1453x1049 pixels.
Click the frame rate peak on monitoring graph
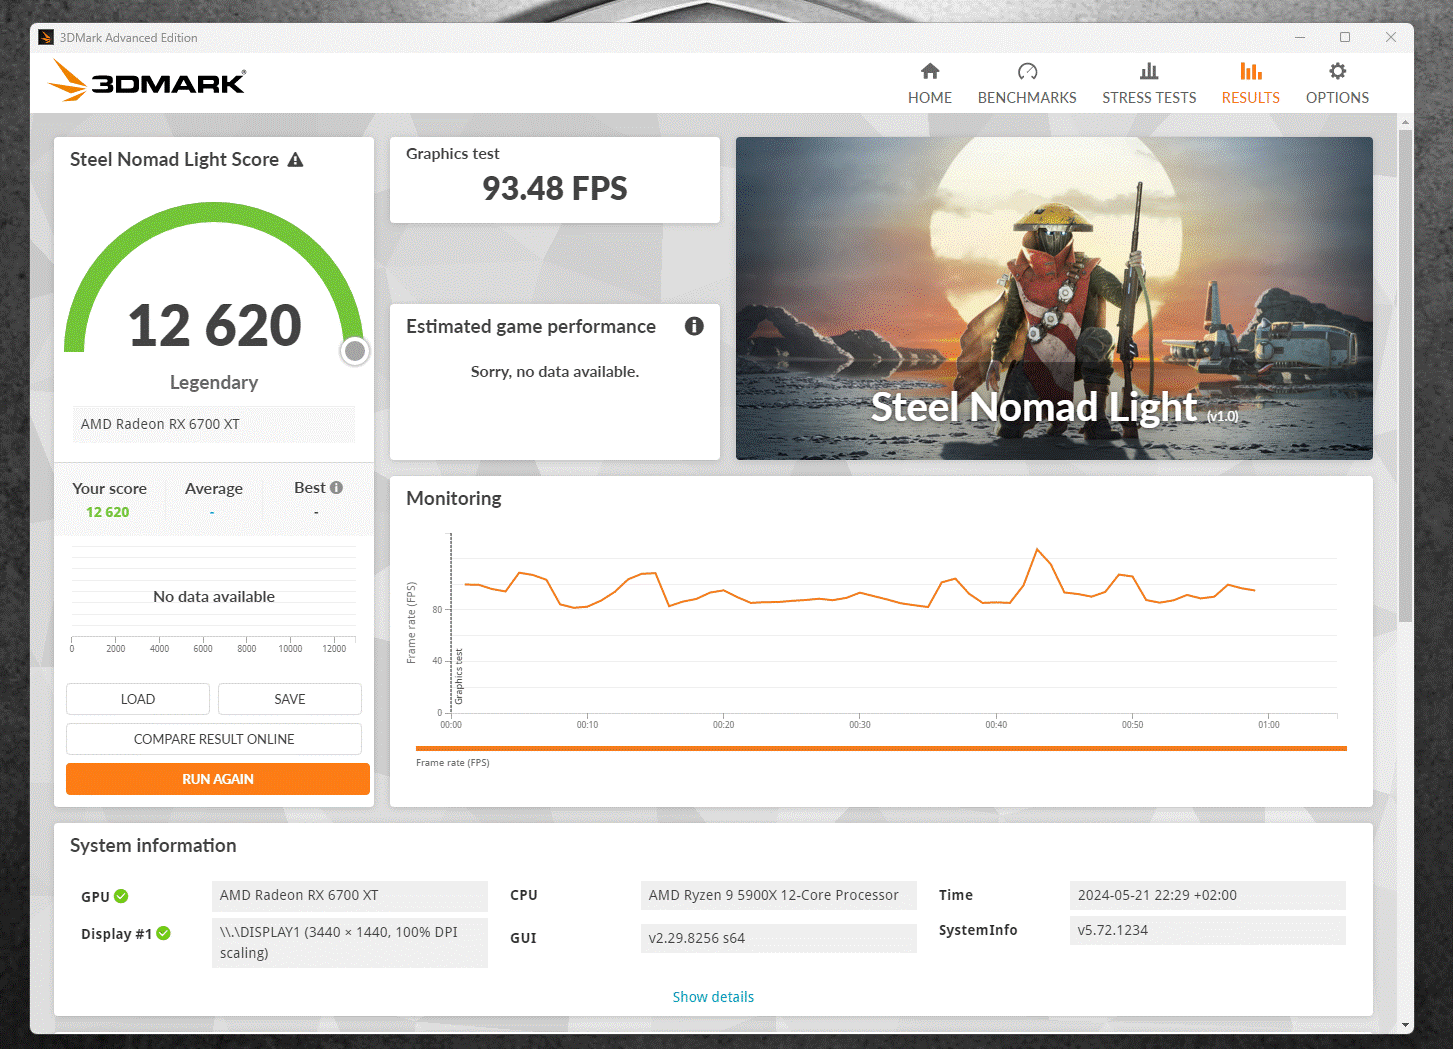1037,549
